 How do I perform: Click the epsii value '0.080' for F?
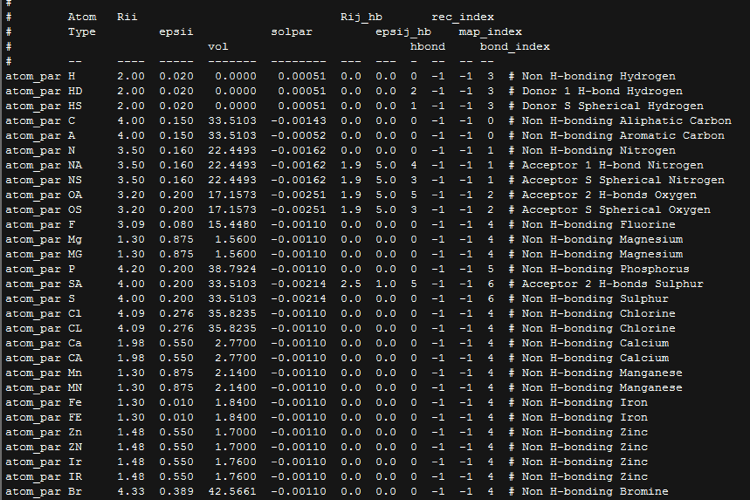point(176,225)
